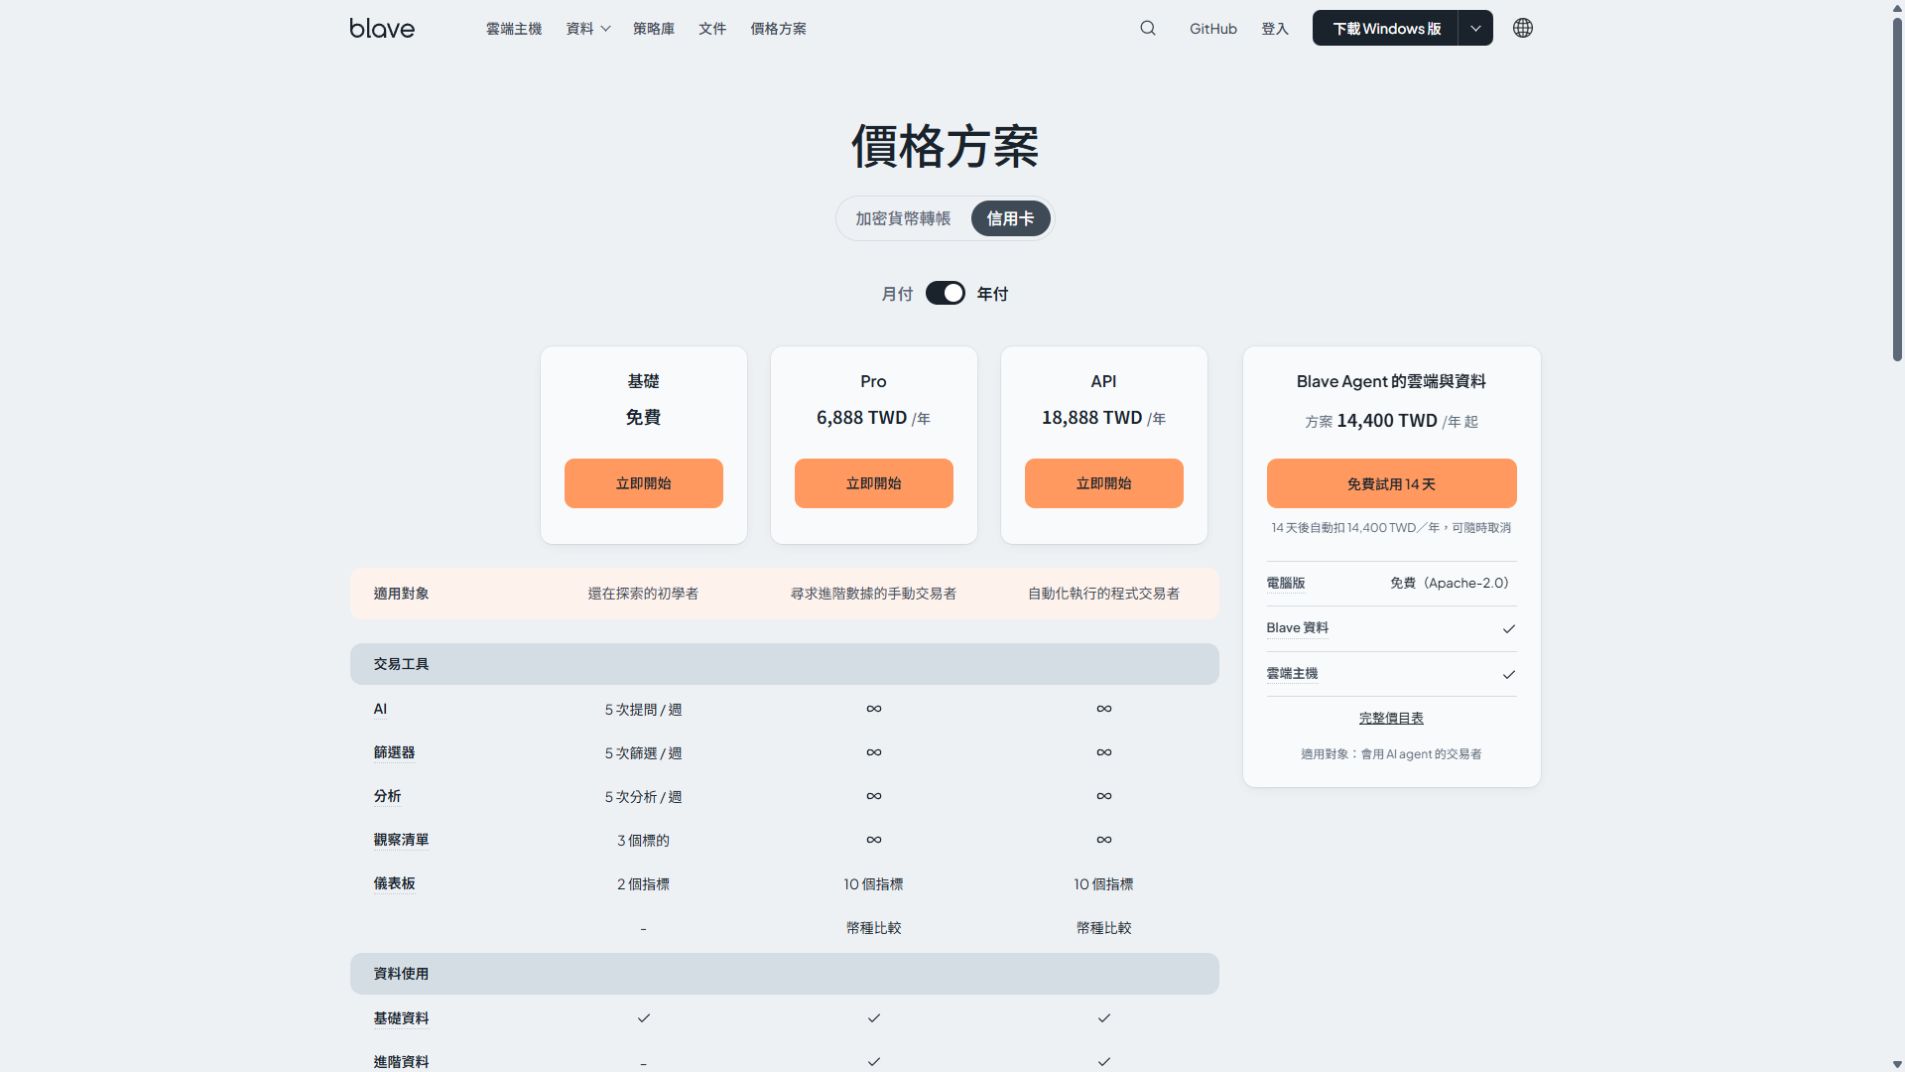Click scrollbar up arrow
The width and height of the screenshot is (1905, 1072).
click(1897, 8)
